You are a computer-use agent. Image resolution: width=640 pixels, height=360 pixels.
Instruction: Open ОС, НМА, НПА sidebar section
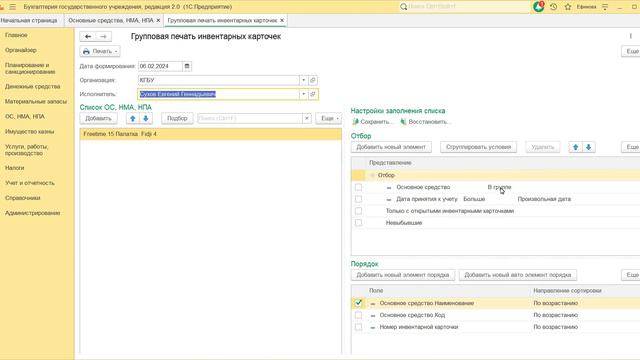pyautogui.click(x=25, y=116)
